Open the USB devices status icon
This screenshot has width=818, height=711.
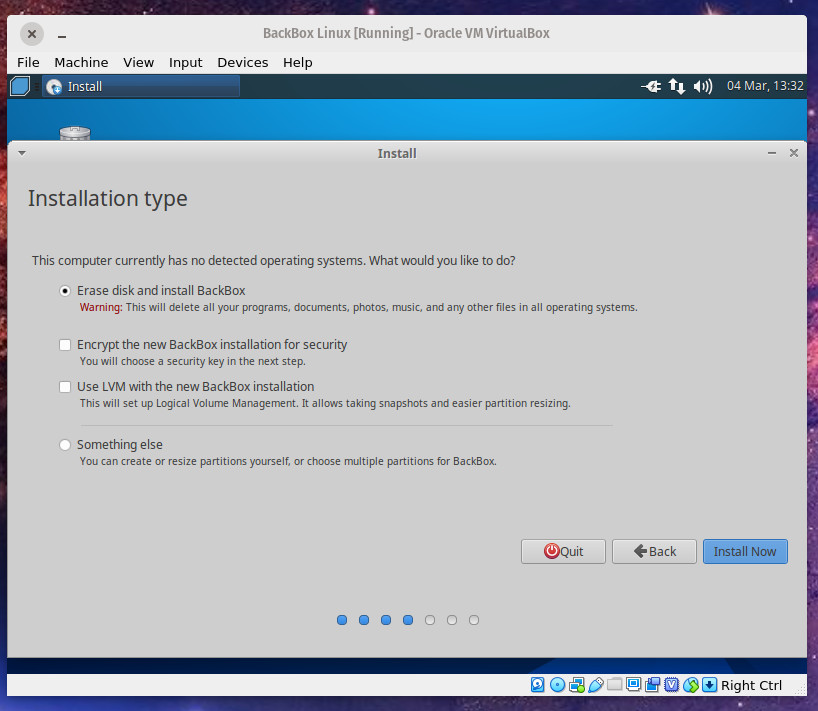coord(596,685)
